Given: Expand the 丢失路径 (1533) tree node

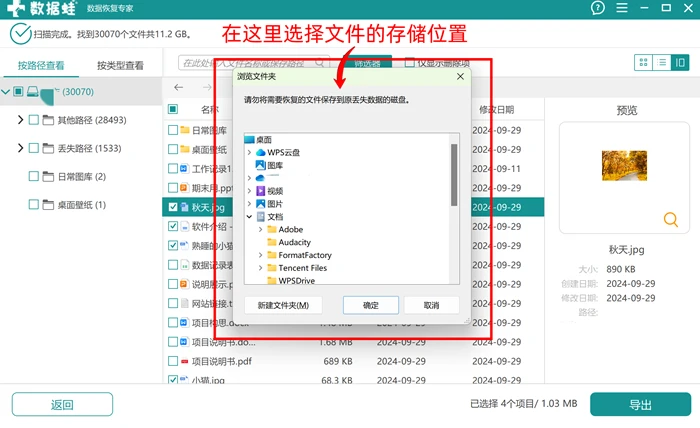Looking at the screenshot, I should click(x=20, y=148).
